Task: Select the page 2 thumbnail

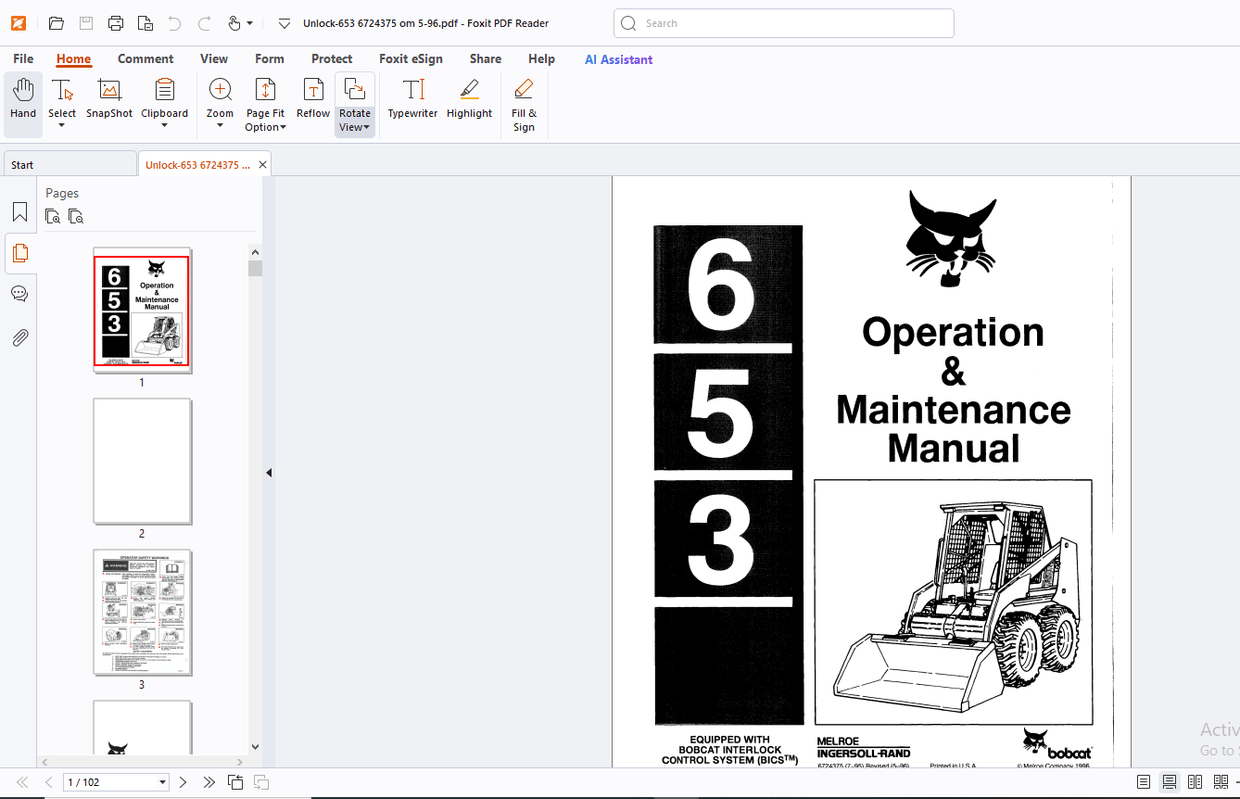Action: pyautogui.click(x=141, y=461)
